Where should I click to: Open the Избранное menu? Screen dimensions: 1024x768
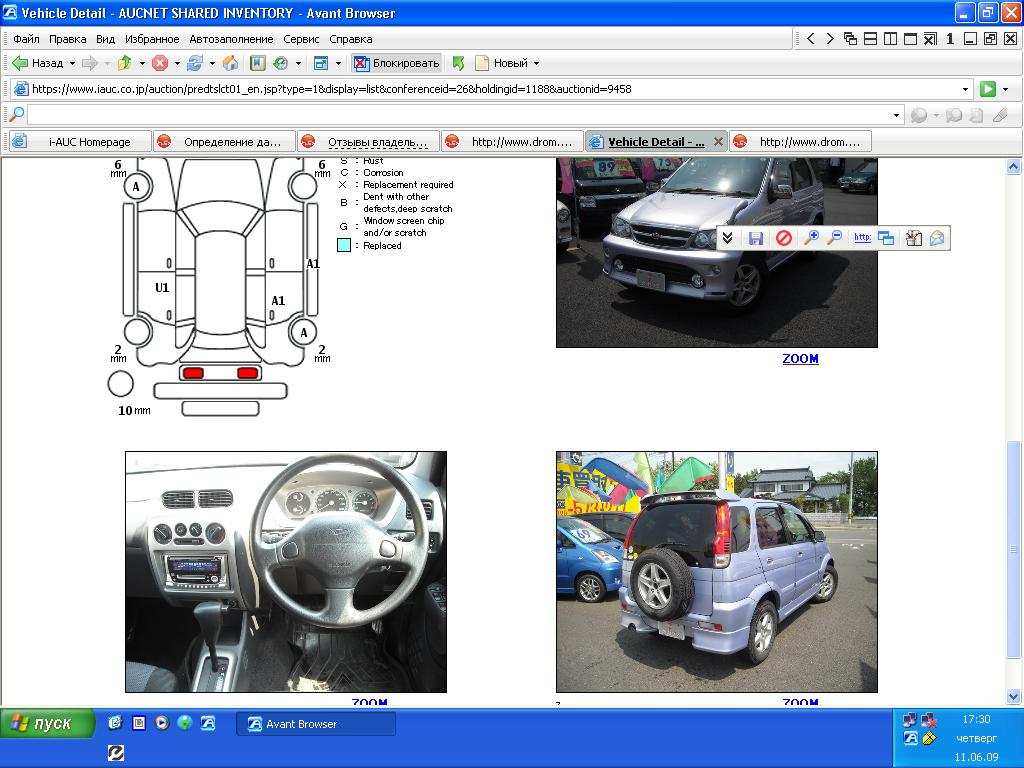tap(152, 39)
